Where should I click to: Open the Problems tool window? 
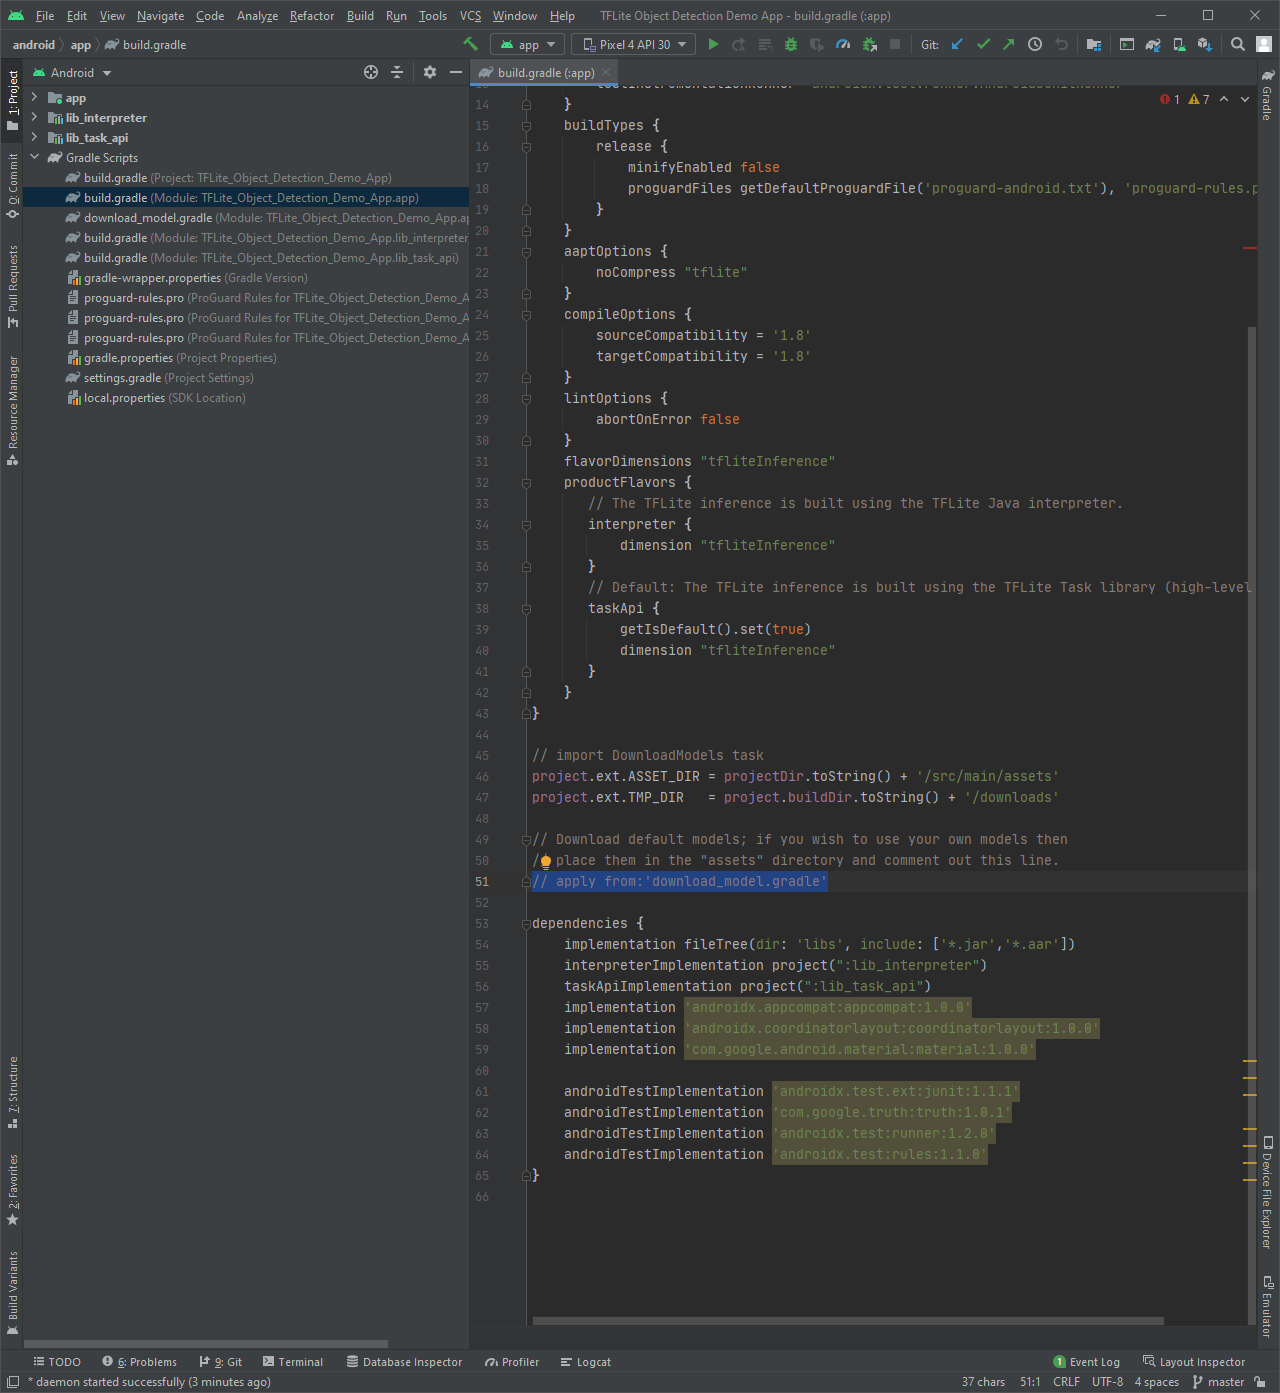click(139, 1362)
